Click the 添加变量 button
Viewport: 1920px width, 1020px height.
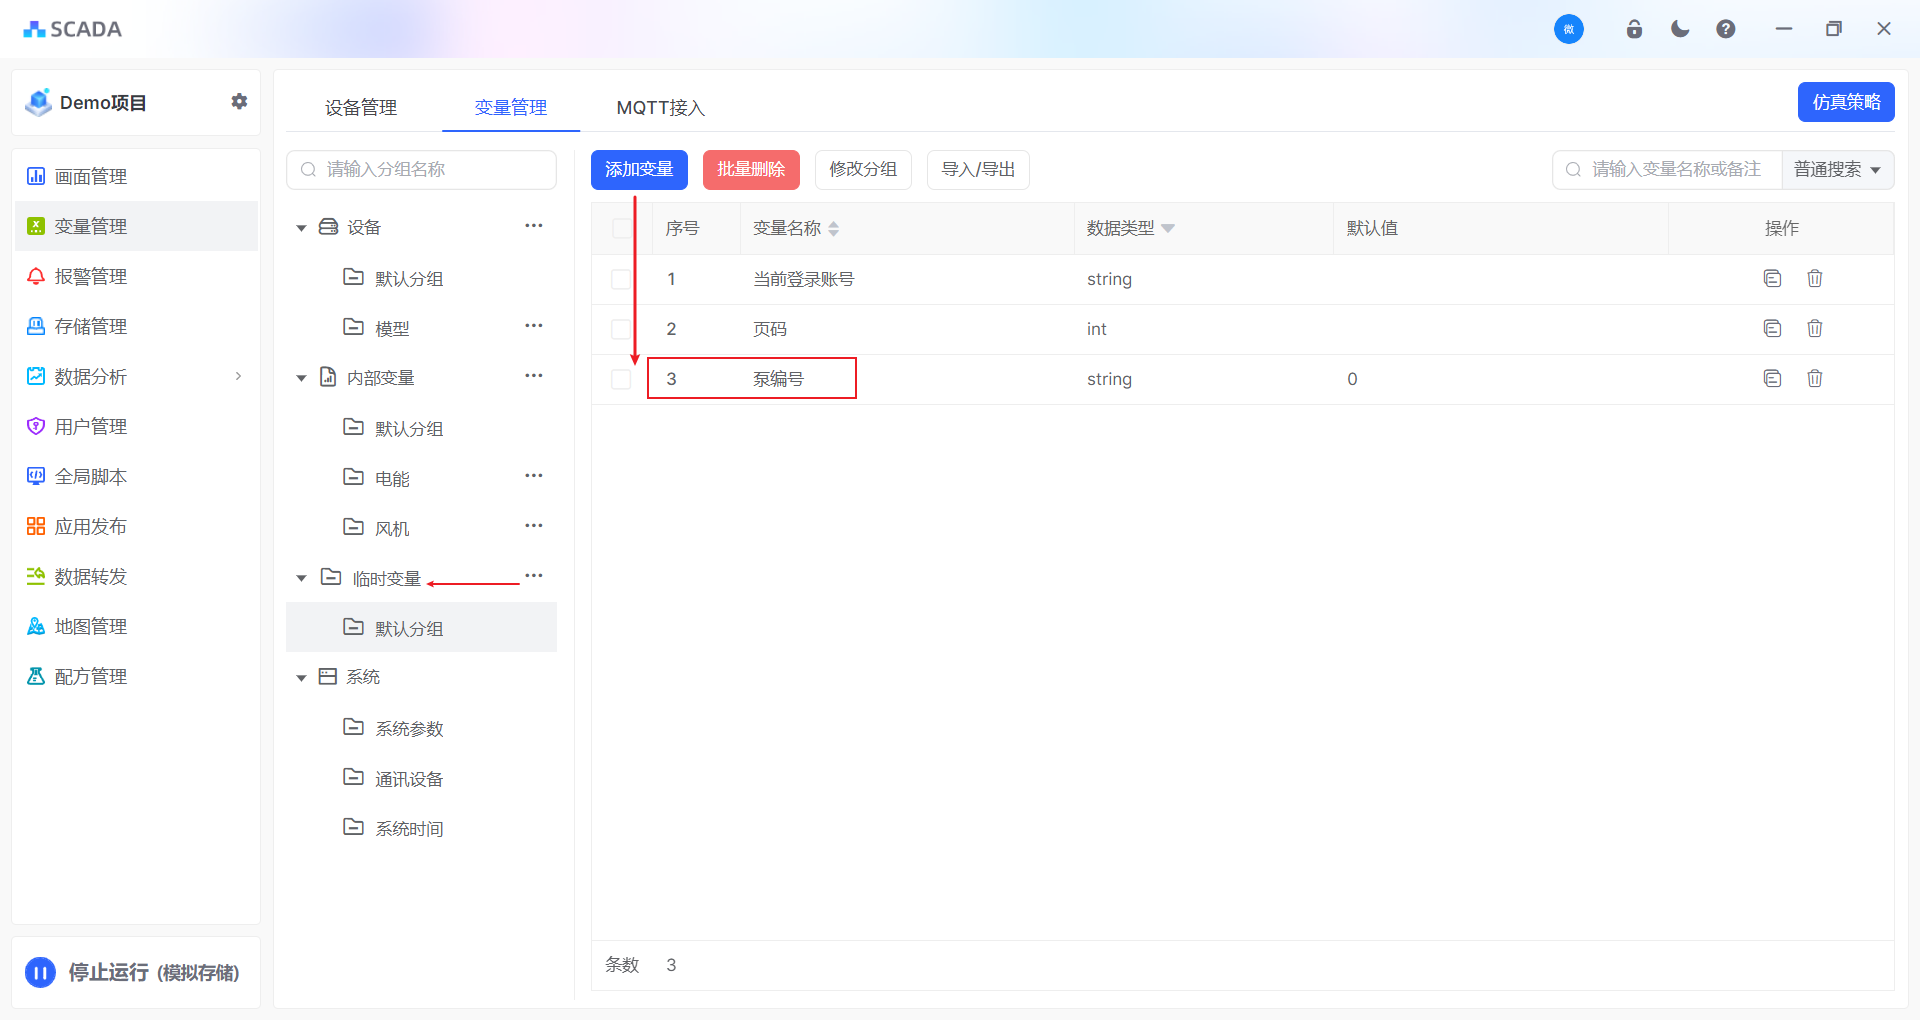(639, 170)
